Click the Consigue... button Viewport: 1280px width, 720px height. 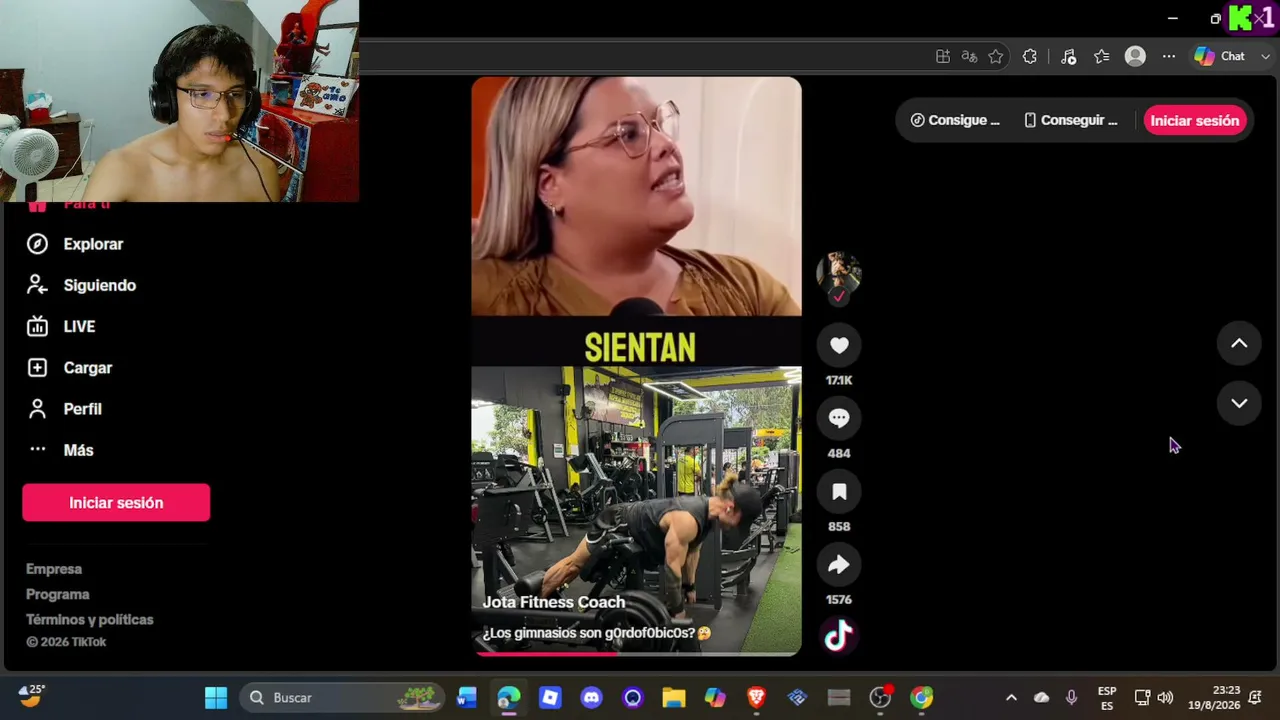pos(955,120)
